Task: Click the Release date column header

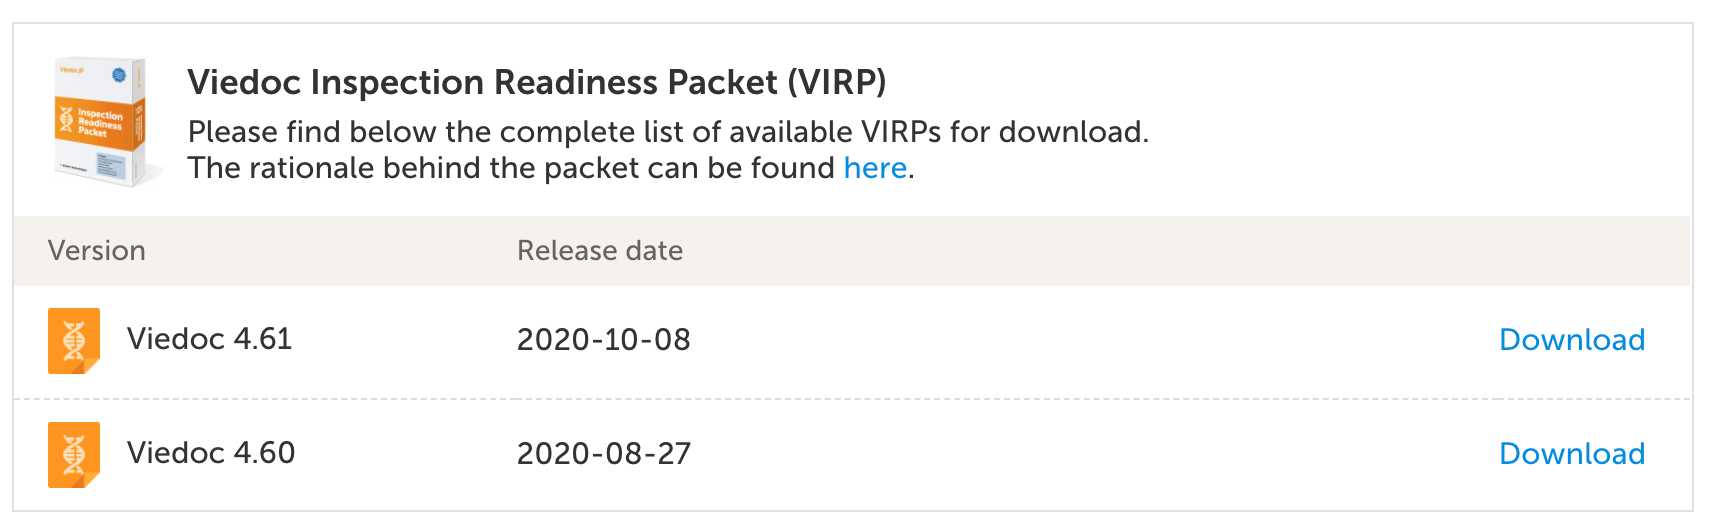Action: (x=600, y=251)
